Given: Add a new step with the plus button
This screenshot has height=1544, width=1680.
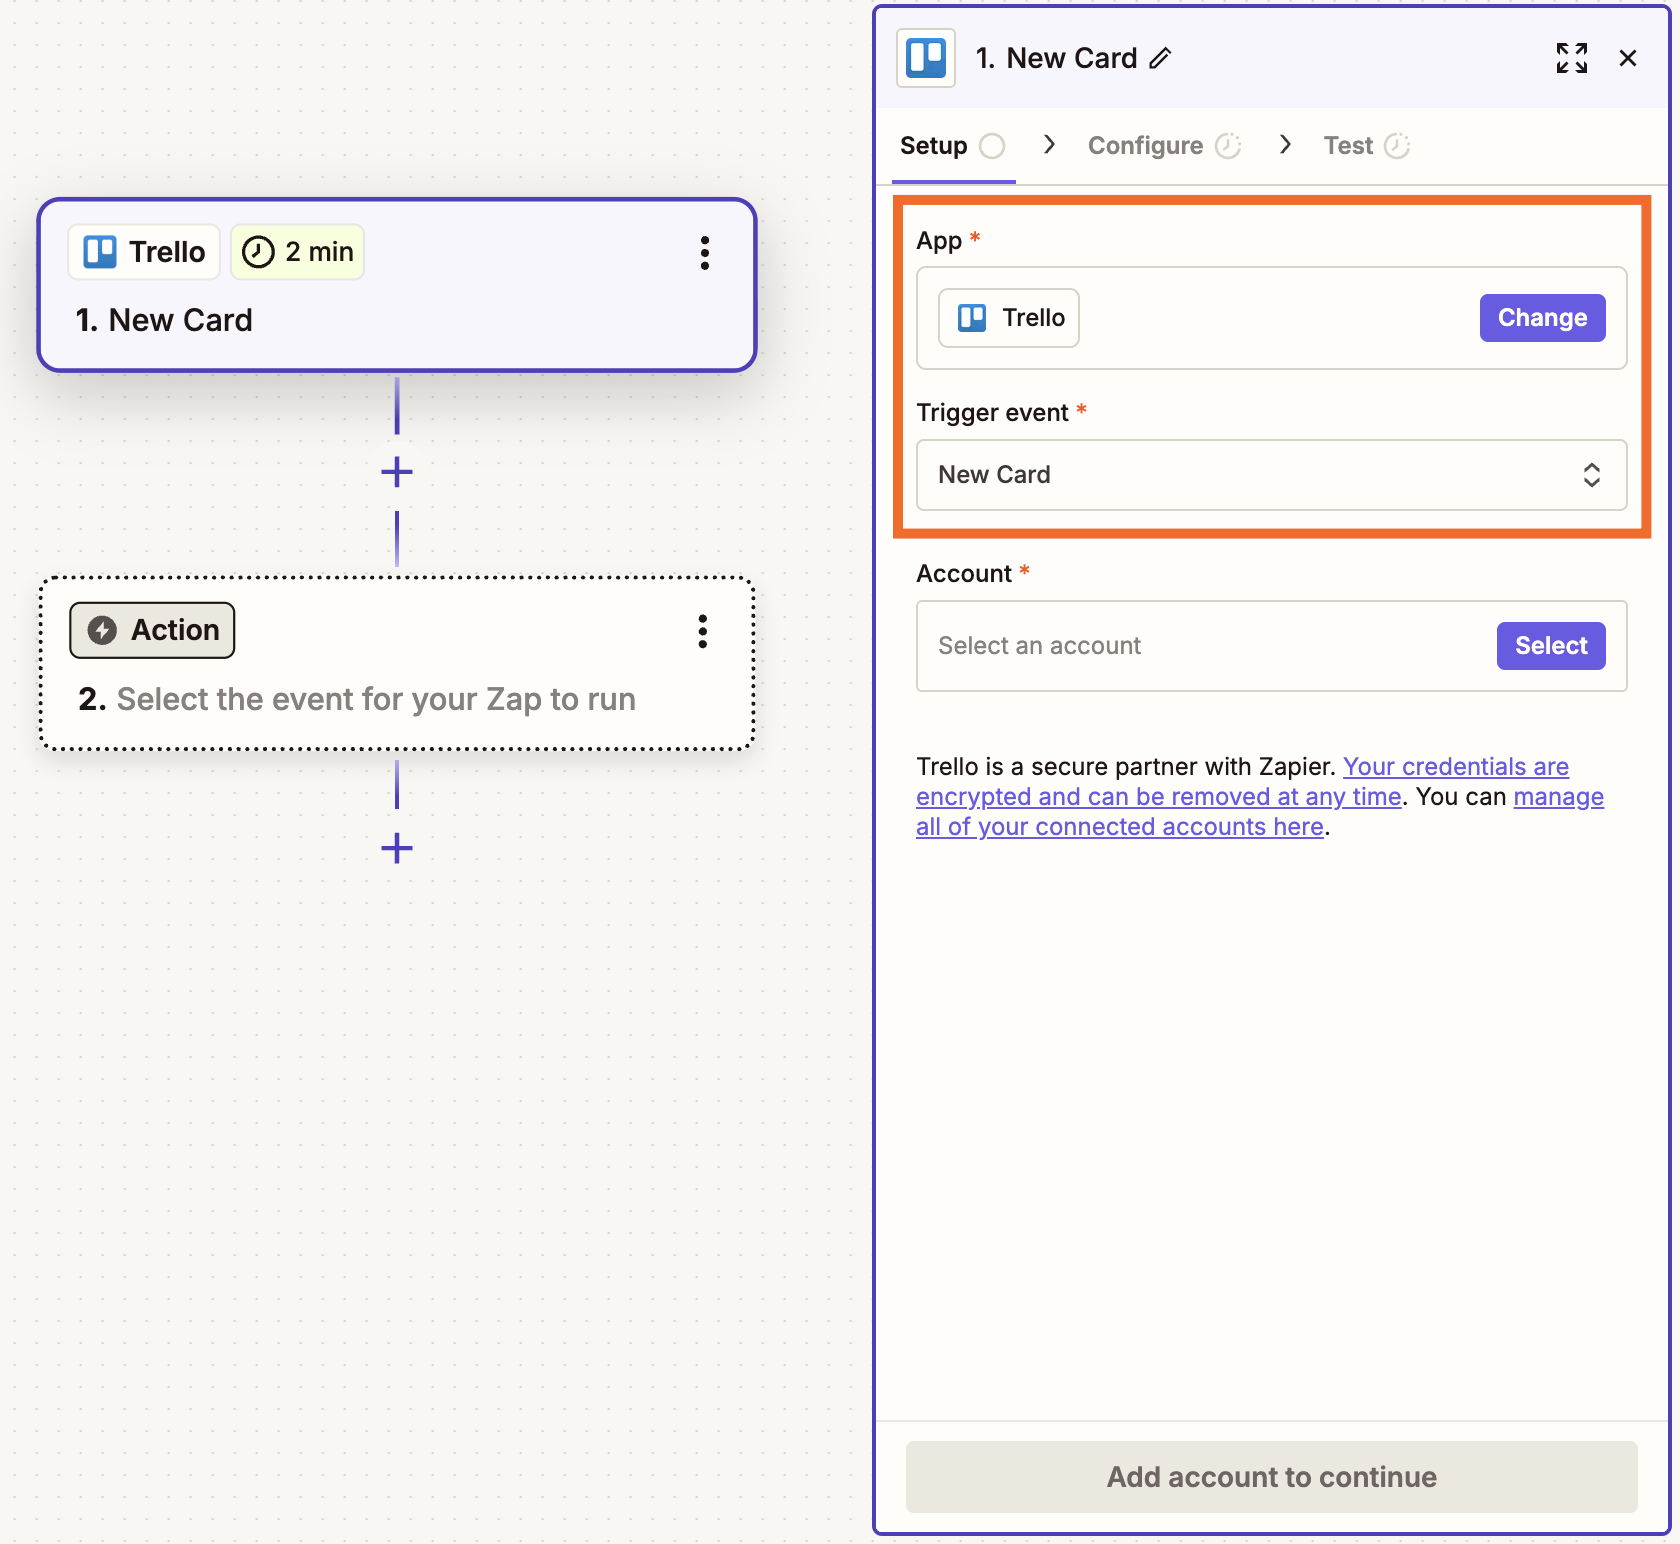Looking at the screenshot, I should point(396,471).
